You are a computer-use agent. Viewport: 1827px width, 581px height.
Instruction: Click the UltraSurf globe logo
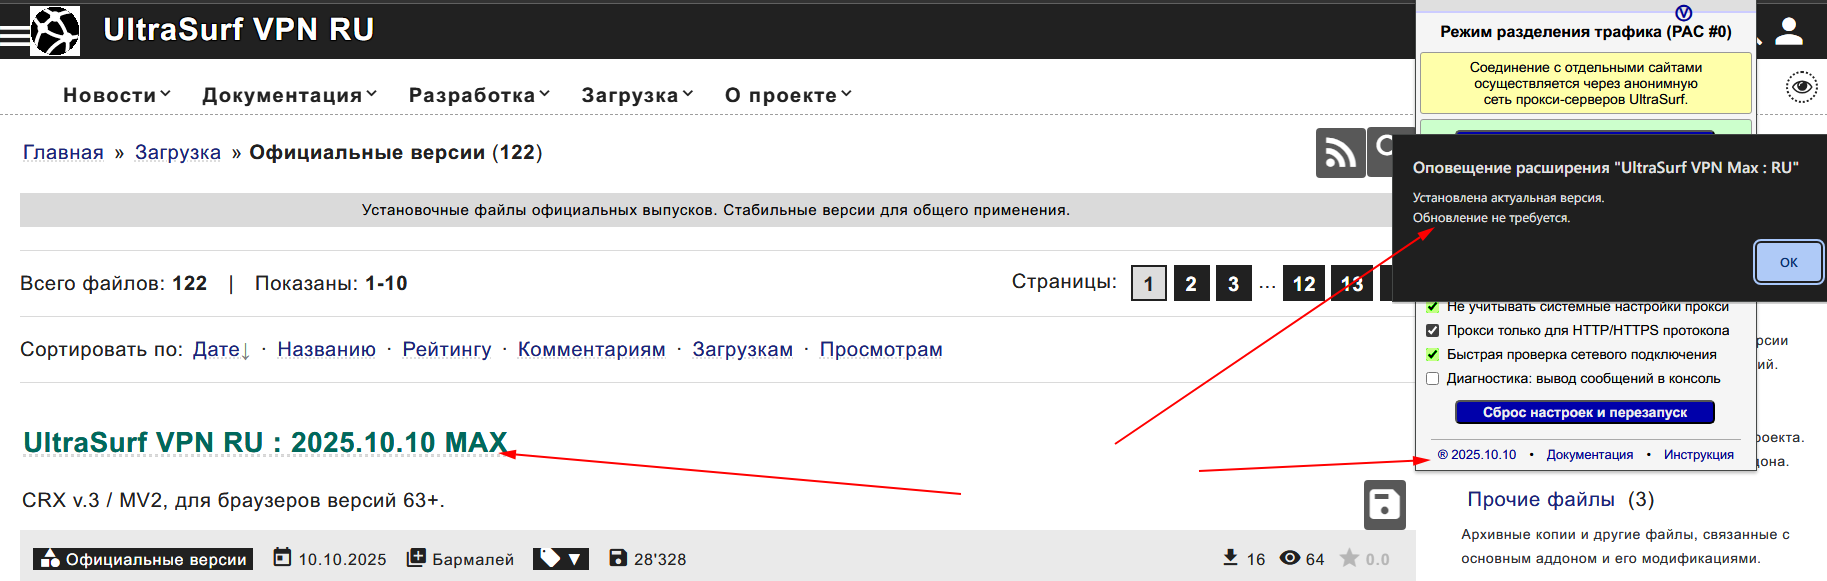pyautogui.click(x=55, y=30)
